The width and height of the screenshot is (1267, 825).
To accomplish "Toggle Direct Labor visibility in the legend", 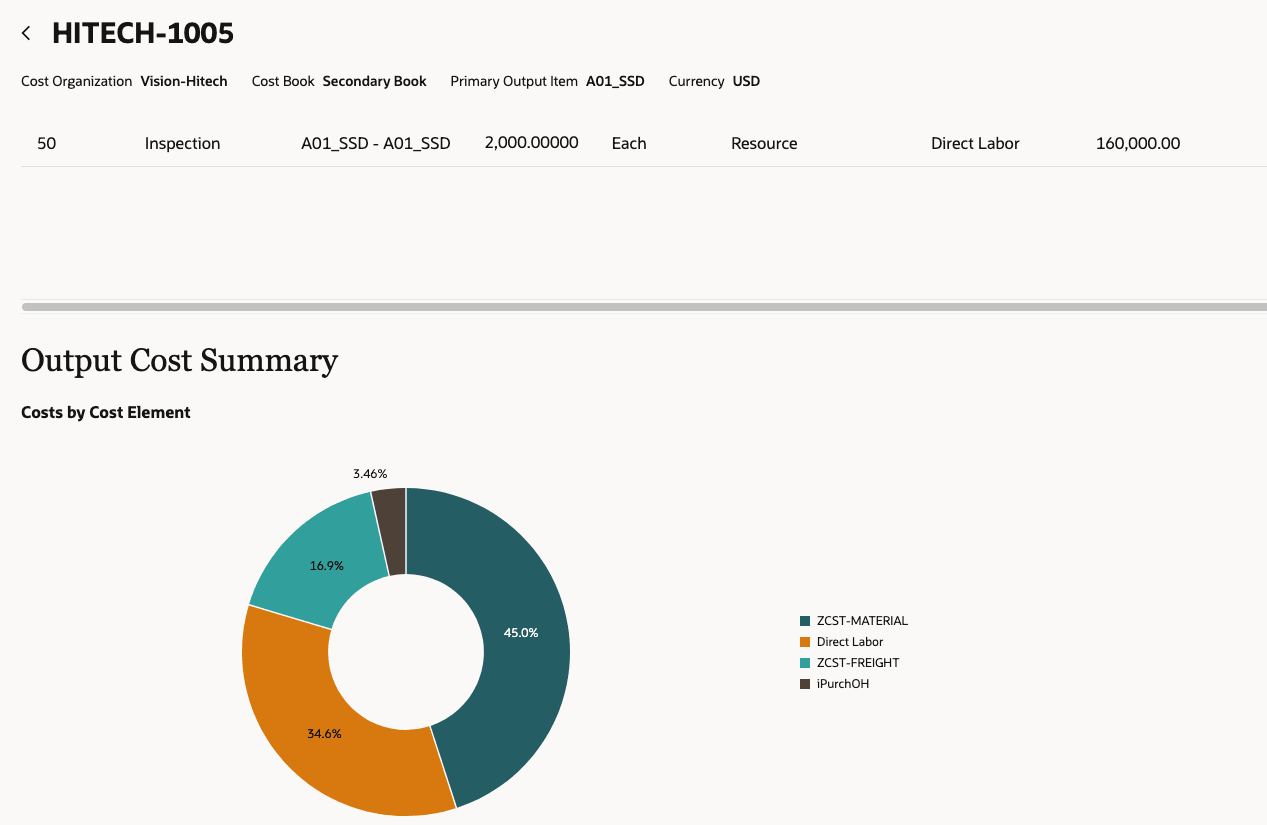I will click(849, 641).
